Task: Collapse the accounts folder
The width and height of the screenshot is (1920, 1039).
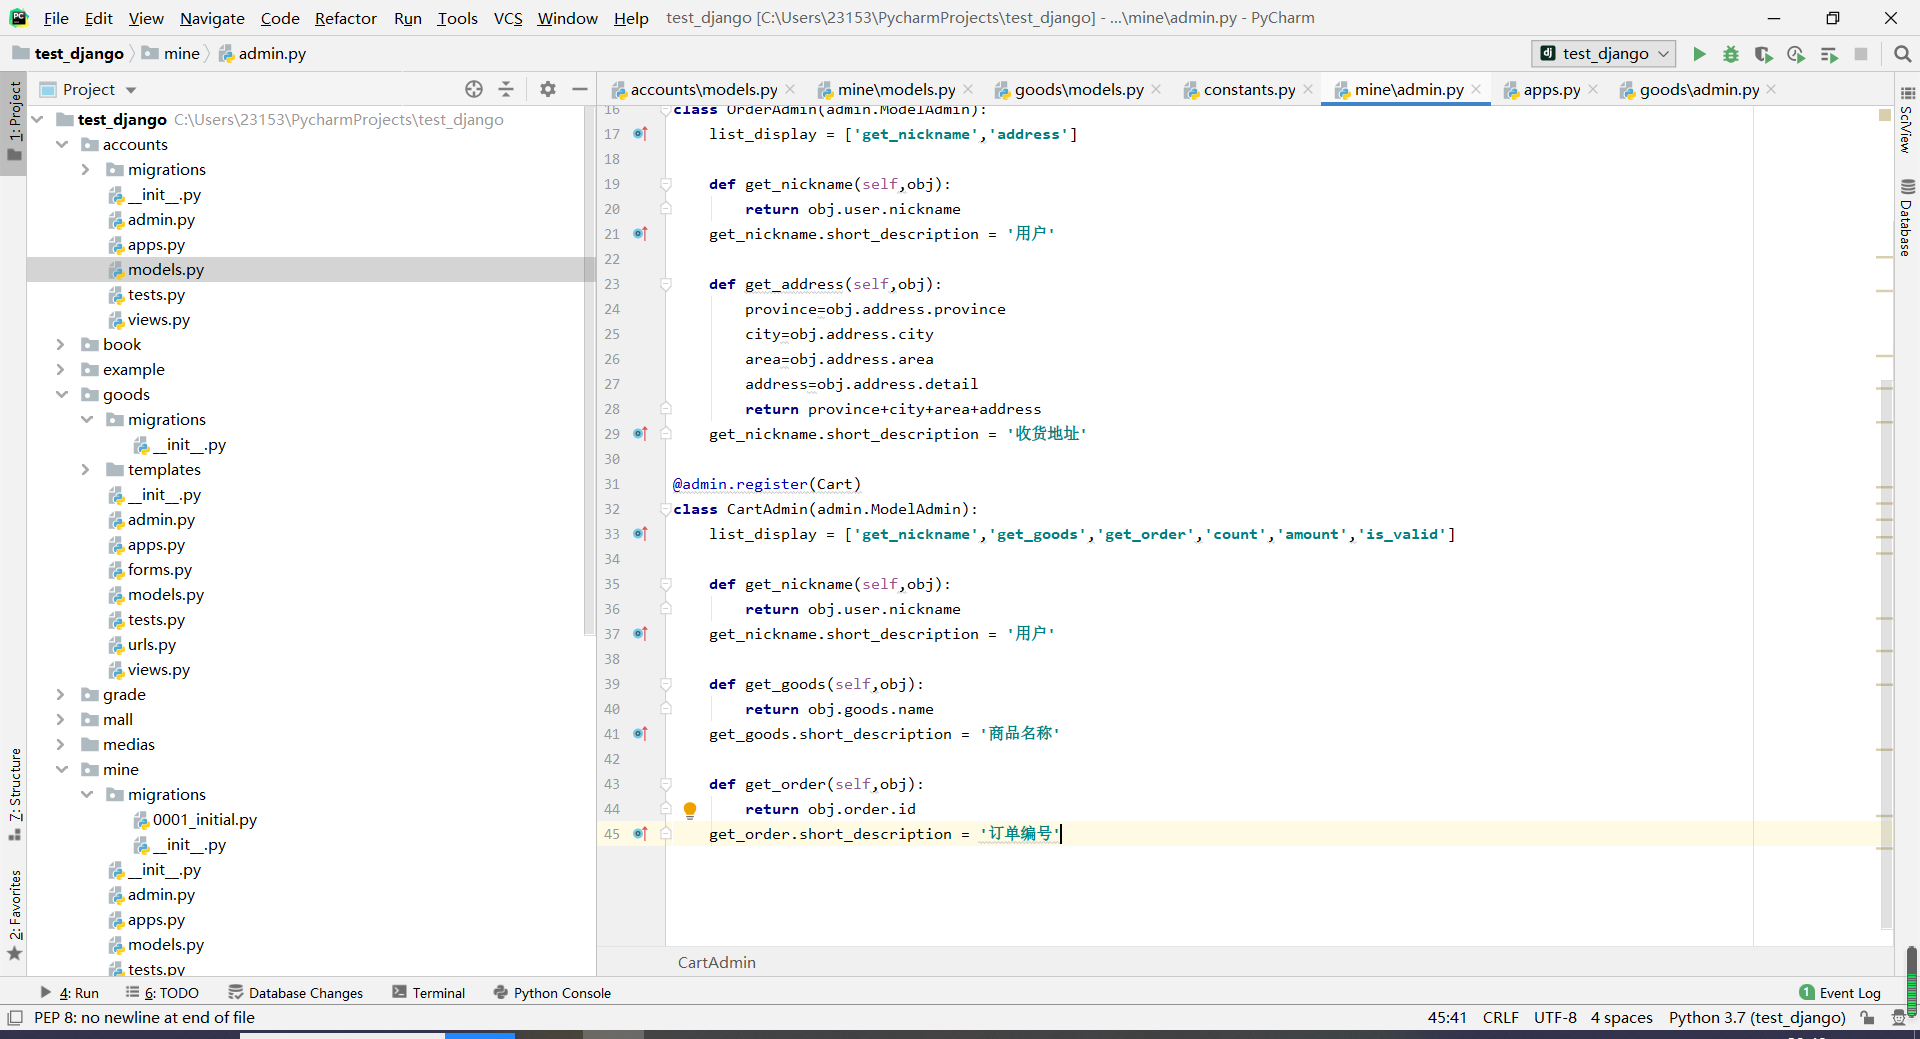Action: [62, 145]
